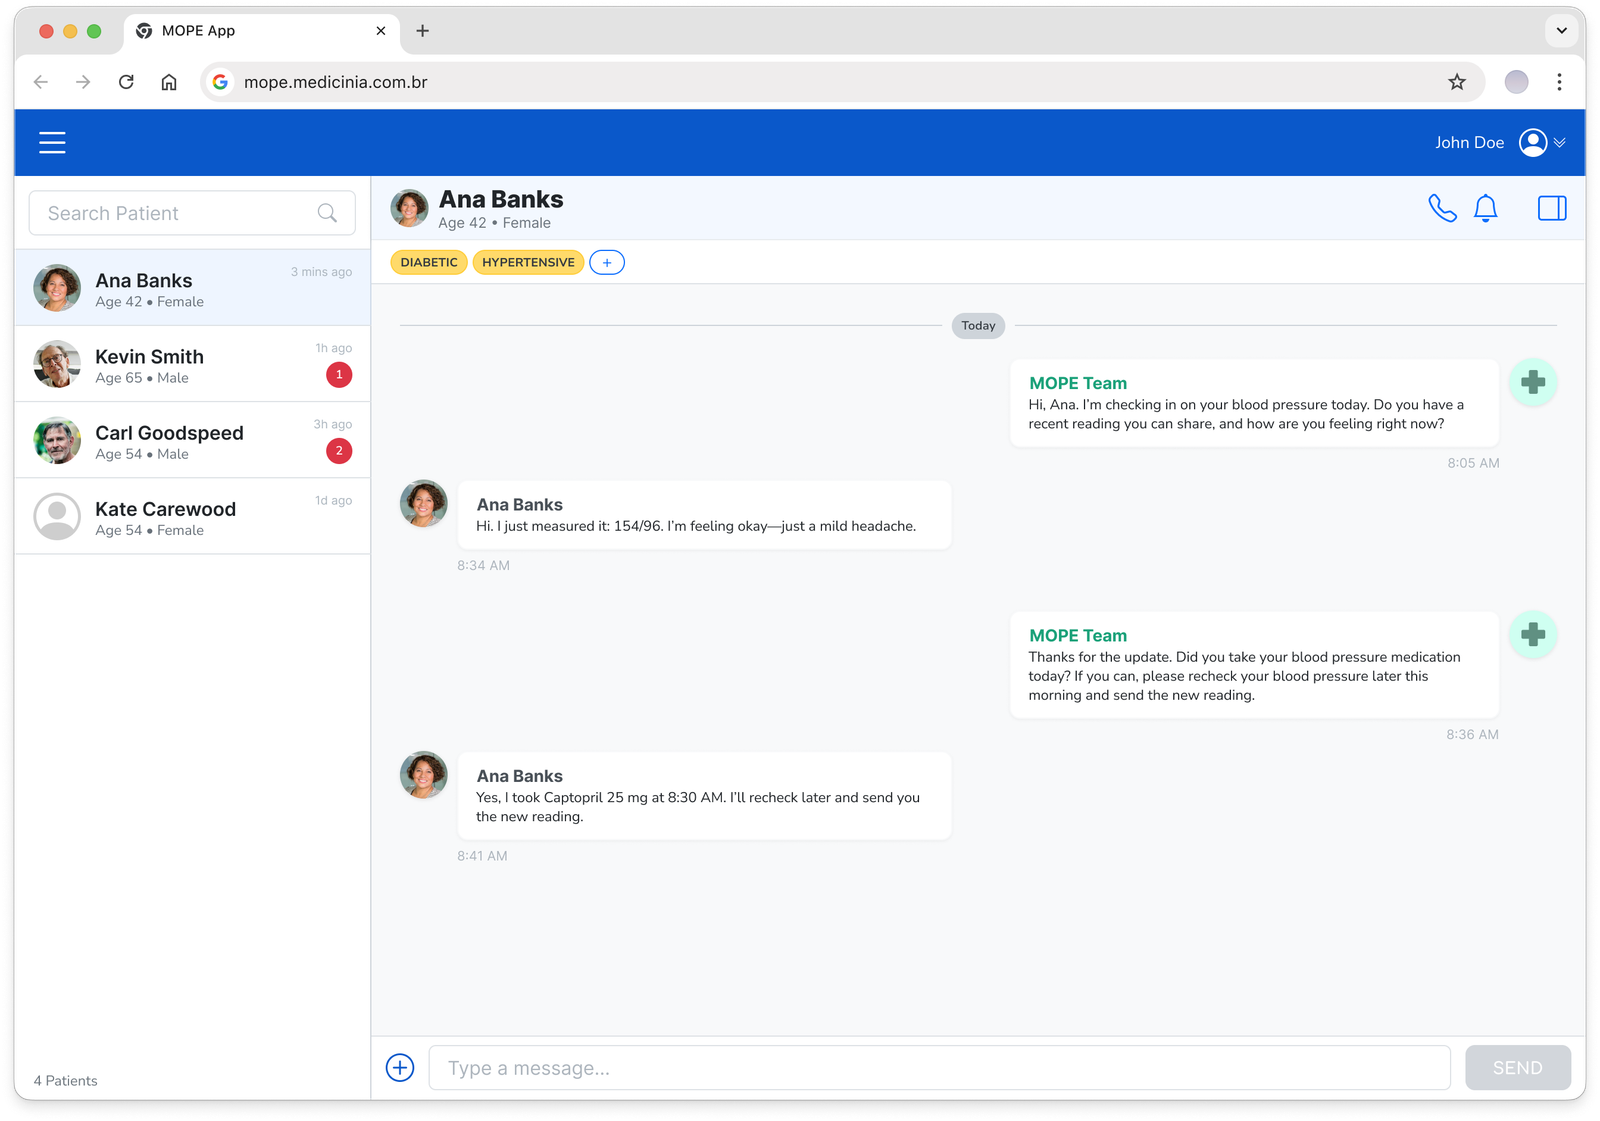The width and height of the screenshot is (1600, 1121).
Task: Toggle the right side panel icon
Action: pyautogui.click(x=1552, y=208)
